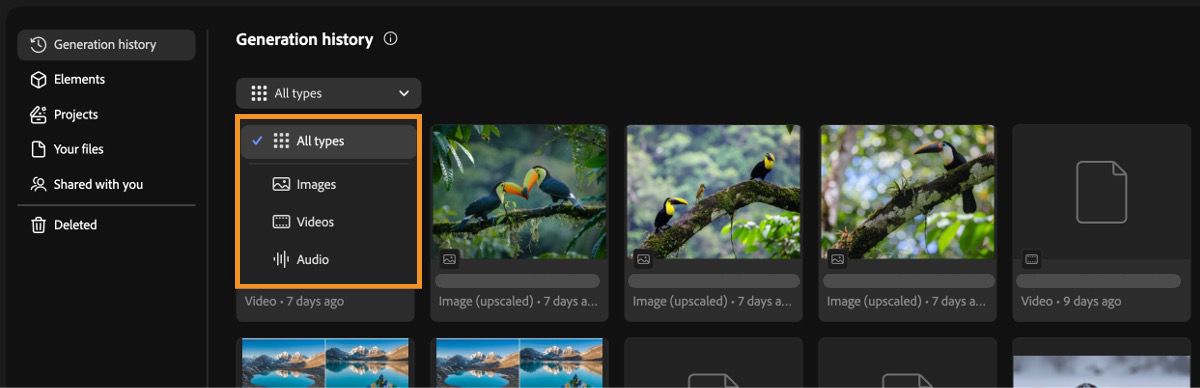Click the Deleted trash can icon
This screenshot has width=1200, height=388.
click(39, 226)
